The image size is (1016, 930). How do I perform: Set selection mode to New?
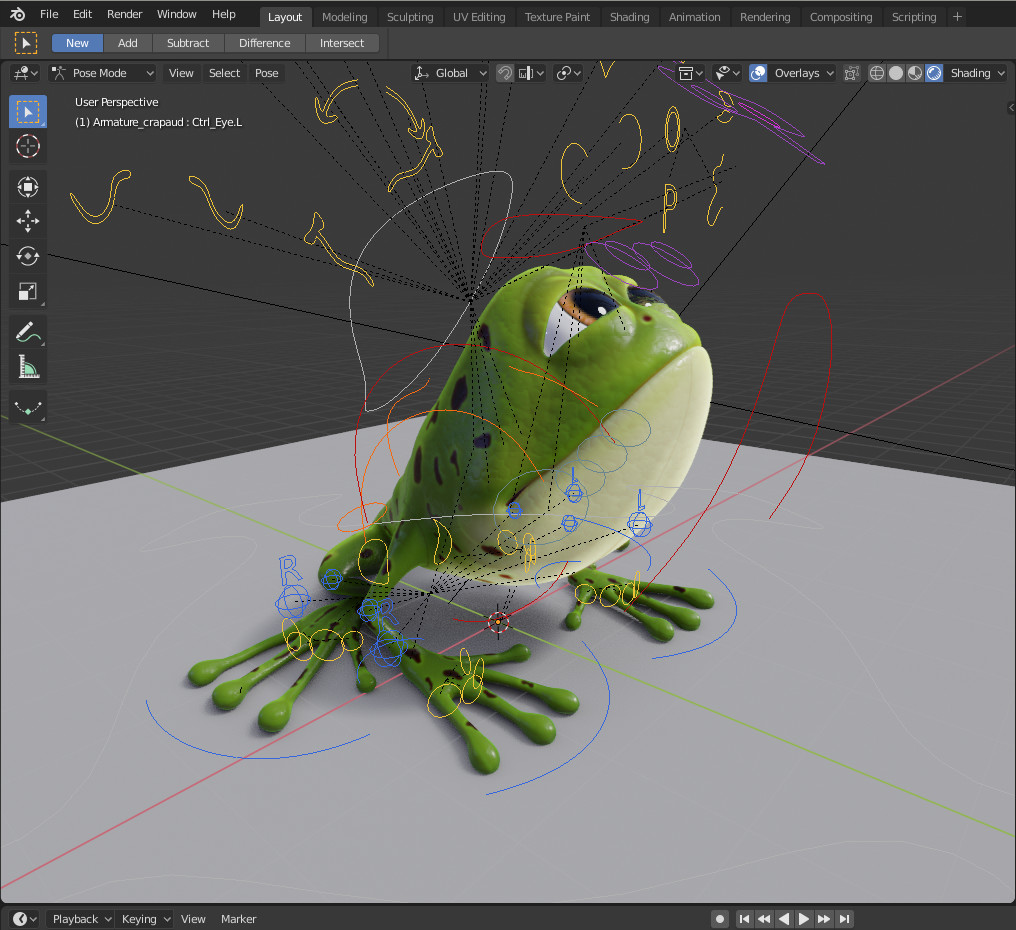77,43
